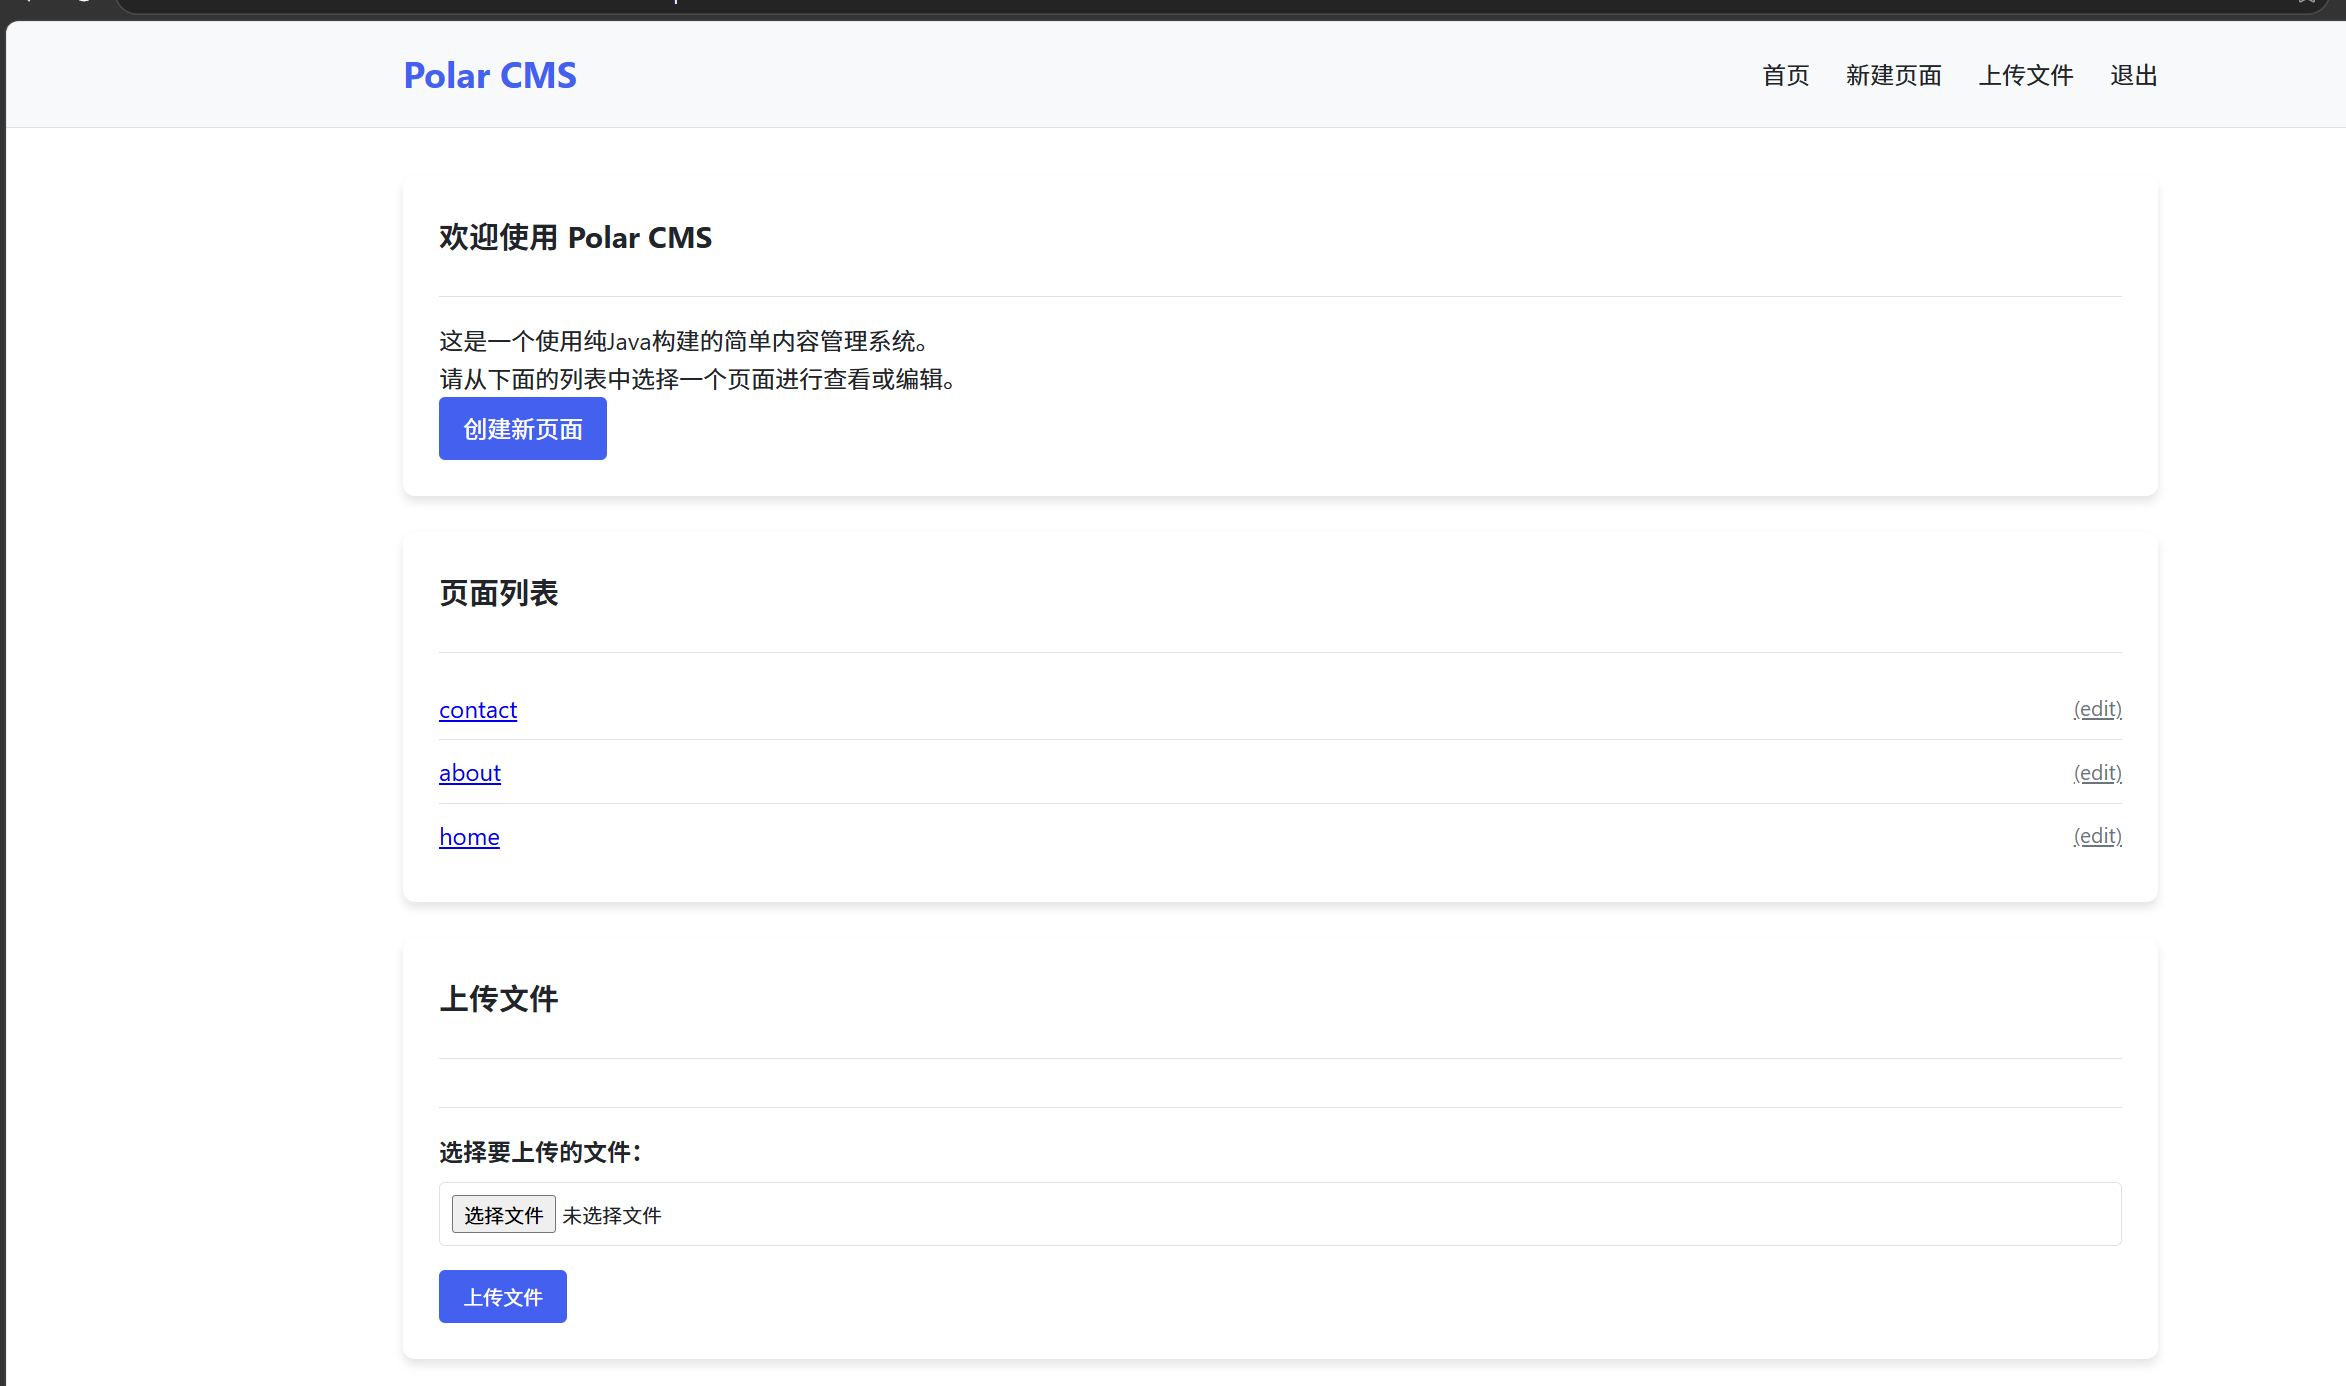Open 新建页面 in the top navigation
Image resolution: width=2346 pixels, height=1386 pixels.
click(x=1893, y=75)
